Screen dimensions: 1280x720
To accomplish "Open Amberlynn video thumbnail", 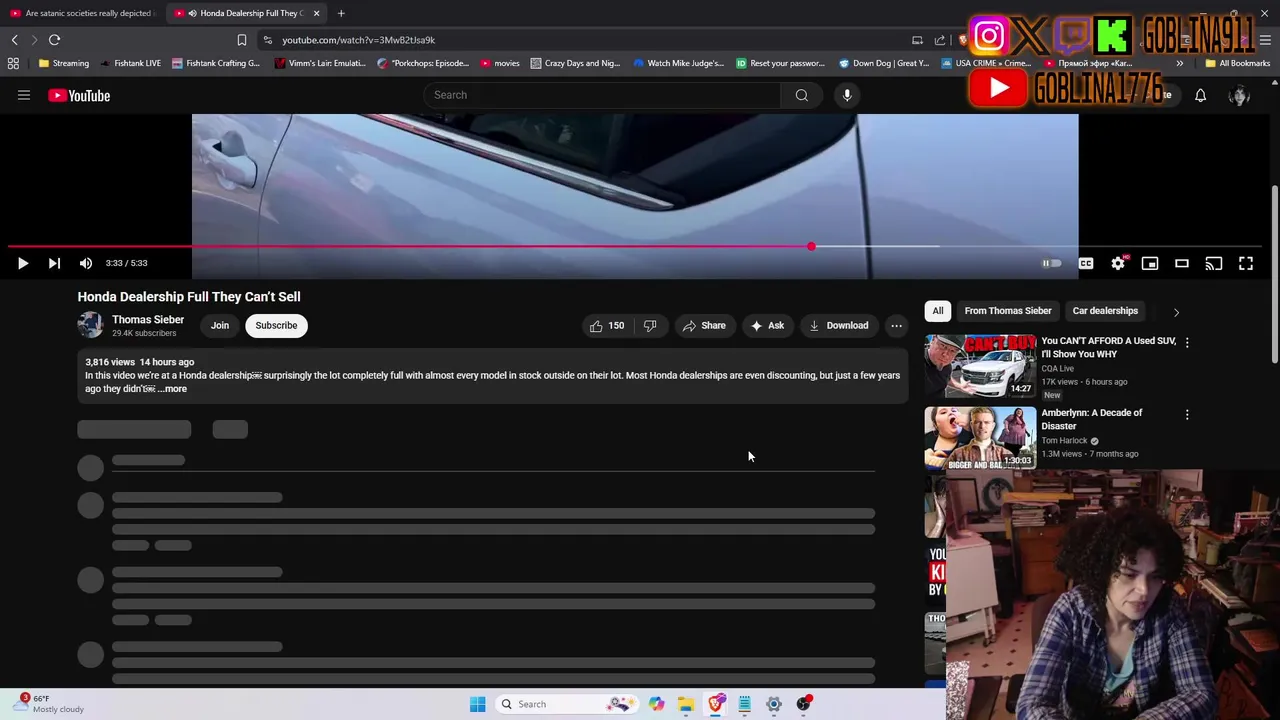I will (980, 438).
